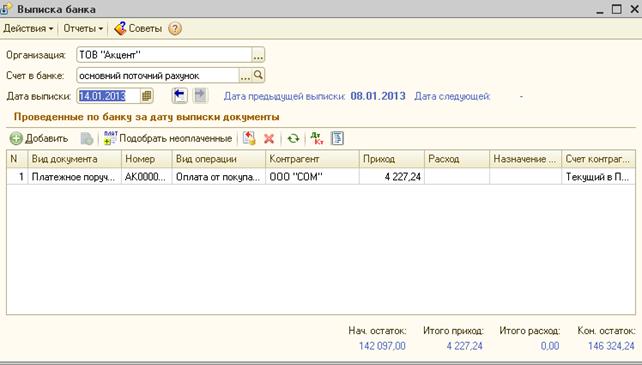
Task: Click the Дата выписки date field
Action: click(109, 96)
